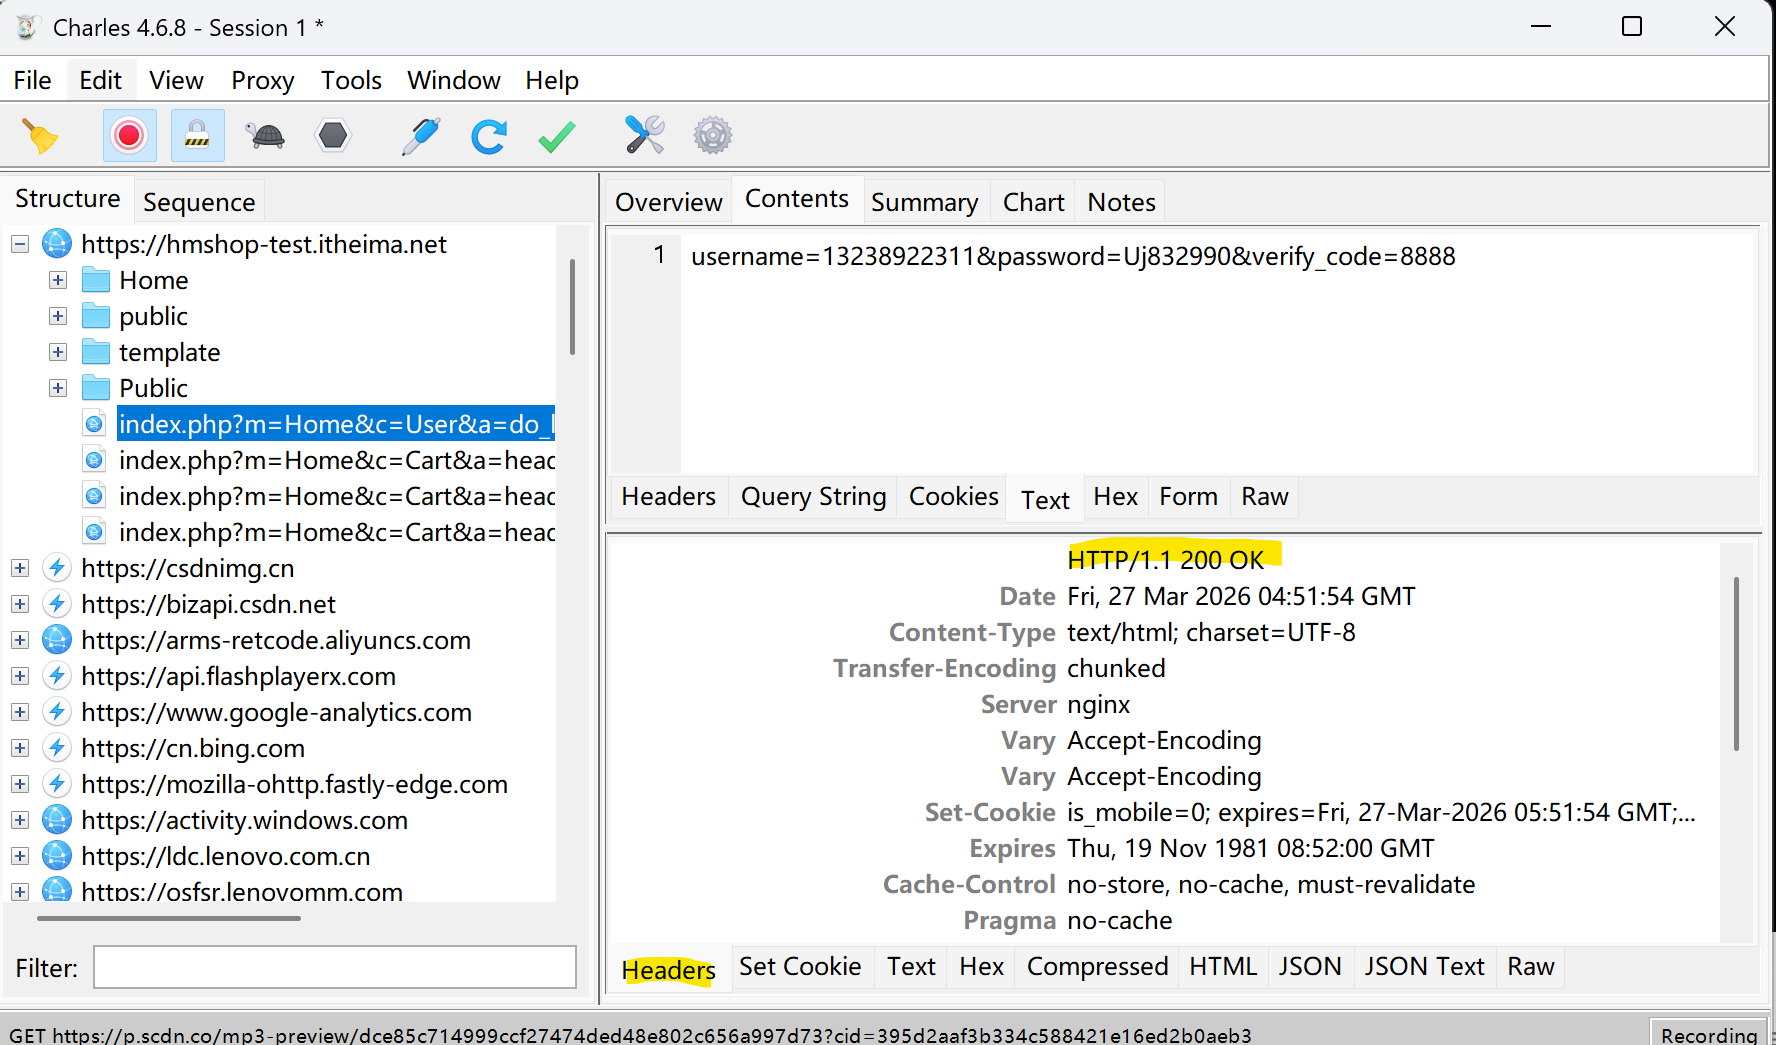Toggle SSL proxying padlock button
The image size is (1776, 1045).
(x=197, y=135)
